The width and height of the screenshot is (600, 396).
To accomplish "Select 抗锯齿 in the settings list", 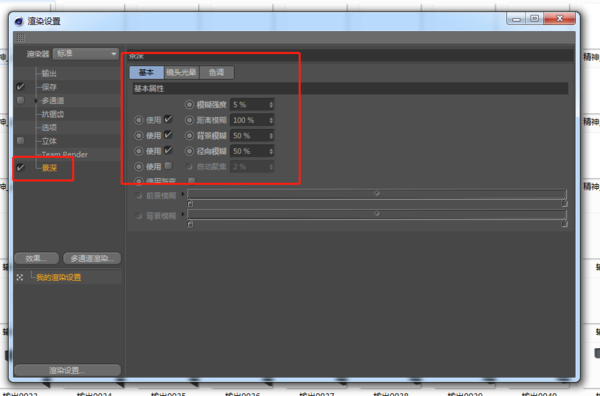I will 53,114.
